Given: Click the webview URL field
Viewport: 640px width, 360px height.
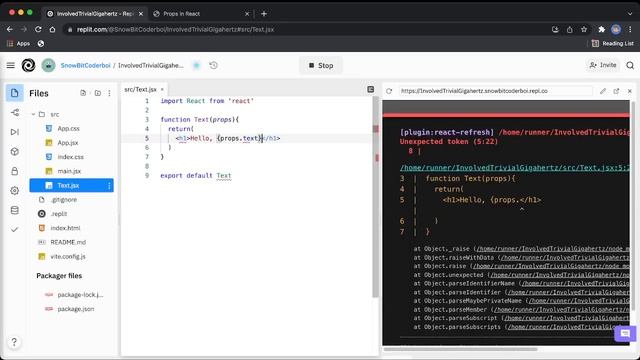Looking at the screenshot, I should tap(496, 91).
